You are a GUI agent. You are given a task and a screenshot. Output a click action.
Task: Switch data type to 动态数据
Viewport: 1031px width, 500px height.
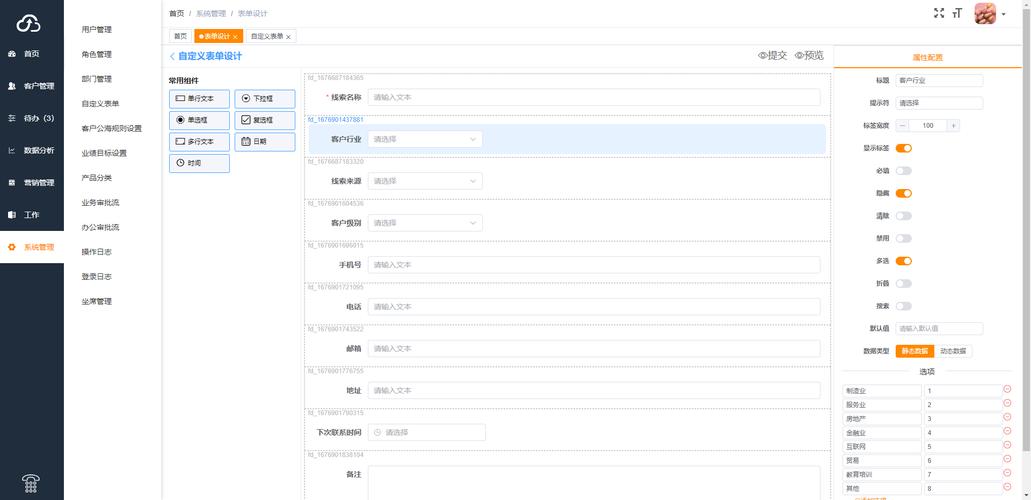(953, 351)
